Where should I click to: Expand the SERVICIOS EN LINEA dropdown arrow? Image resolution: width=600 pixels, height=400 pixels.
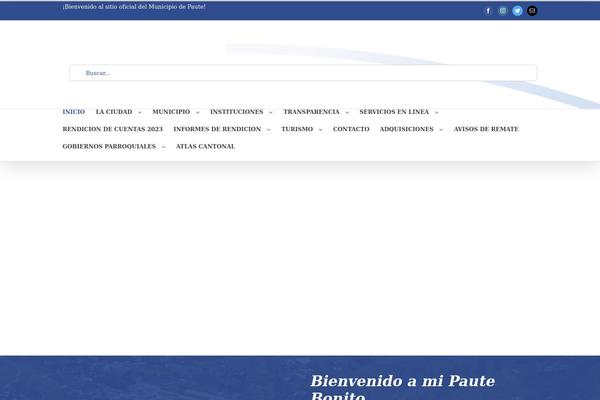point(437,113)
